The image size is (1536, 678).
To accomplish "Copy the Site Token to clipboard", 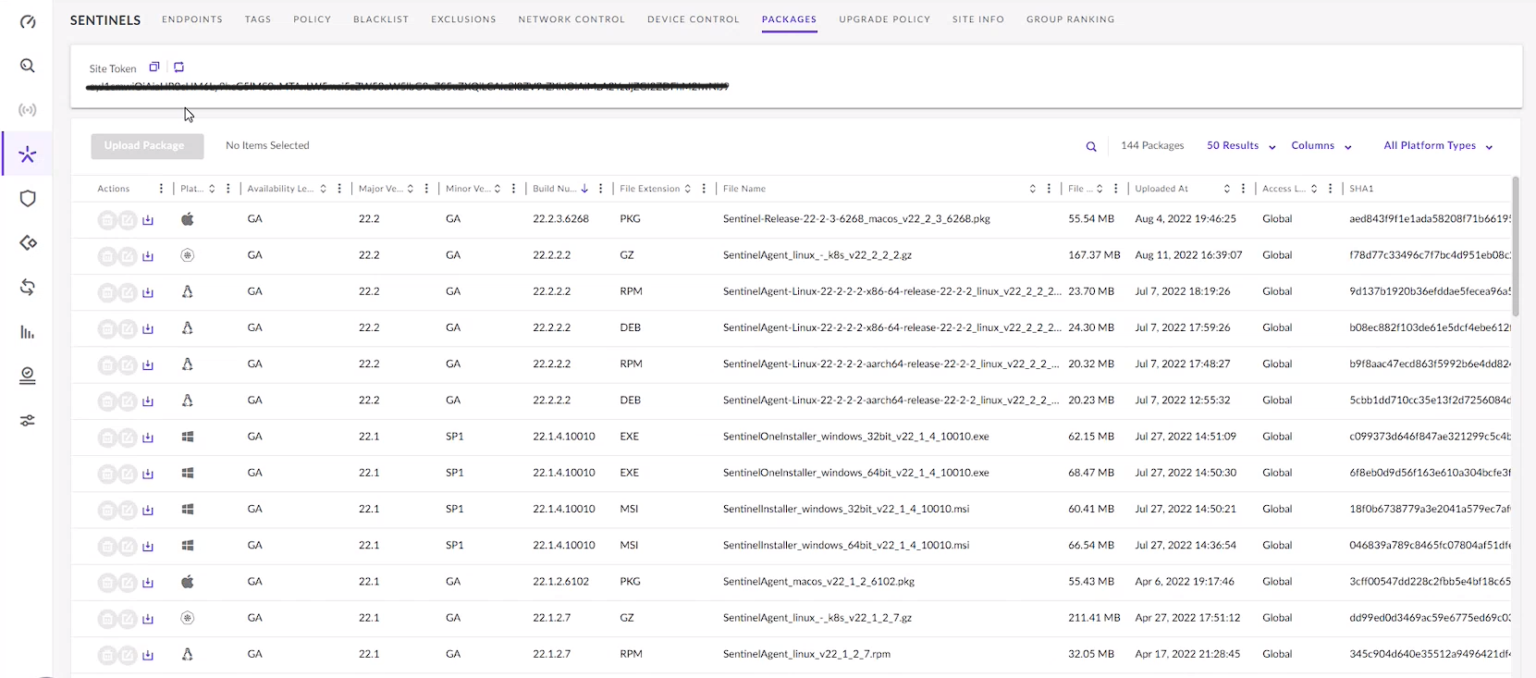I will click(154, 67).
